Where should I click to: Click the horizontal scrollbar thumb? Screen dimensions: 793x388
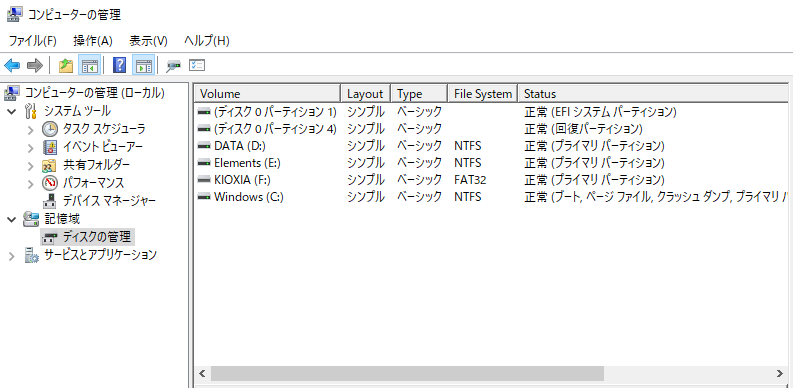[x=407, y=373]
